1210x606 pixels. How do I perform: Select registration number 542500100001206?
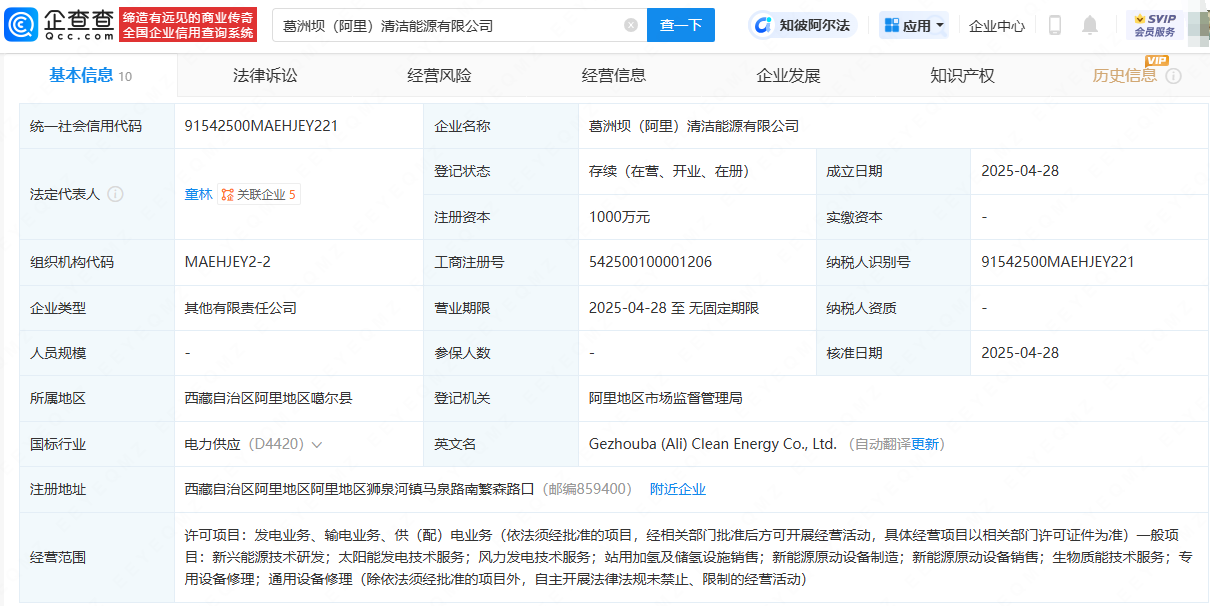pos(651,262)
